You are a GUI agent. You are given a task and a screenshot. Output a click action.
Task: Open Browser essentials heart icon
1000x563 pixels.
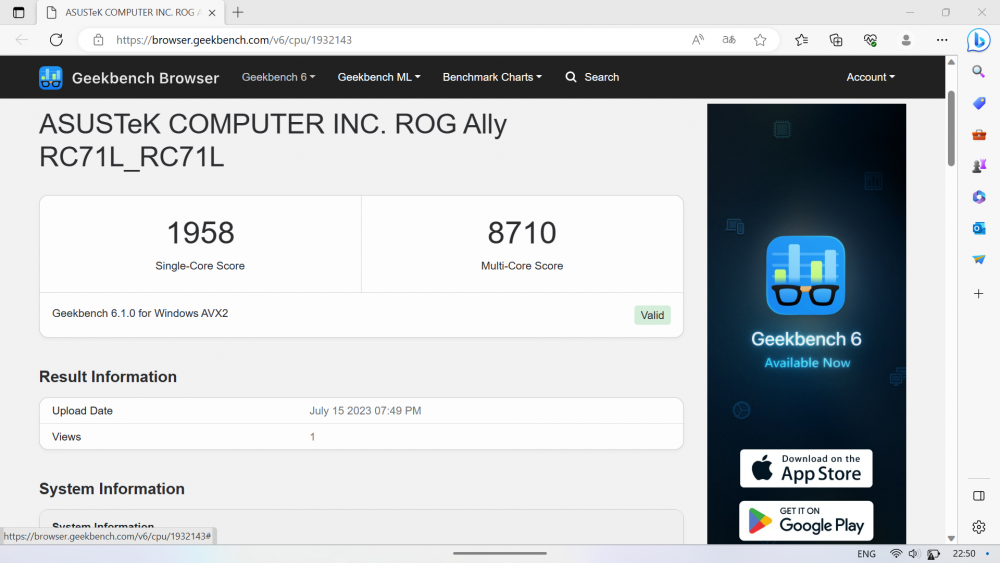click(x=871, y=40)
